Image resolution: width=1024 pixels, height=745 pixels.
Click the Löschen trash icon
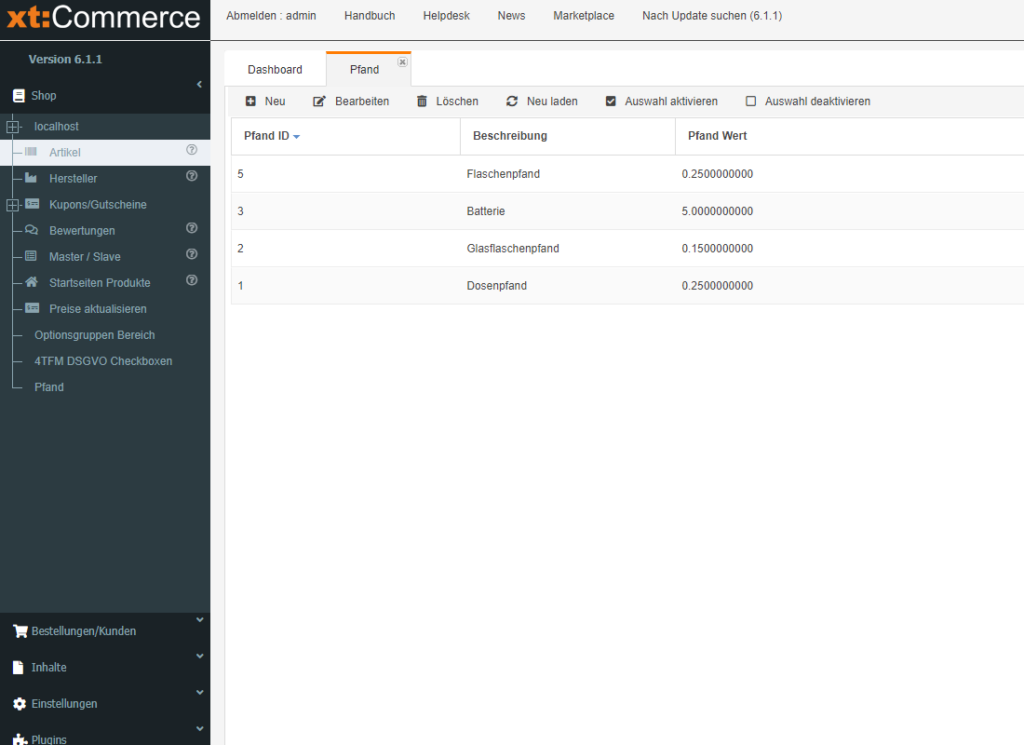click(x=422, y=101)
